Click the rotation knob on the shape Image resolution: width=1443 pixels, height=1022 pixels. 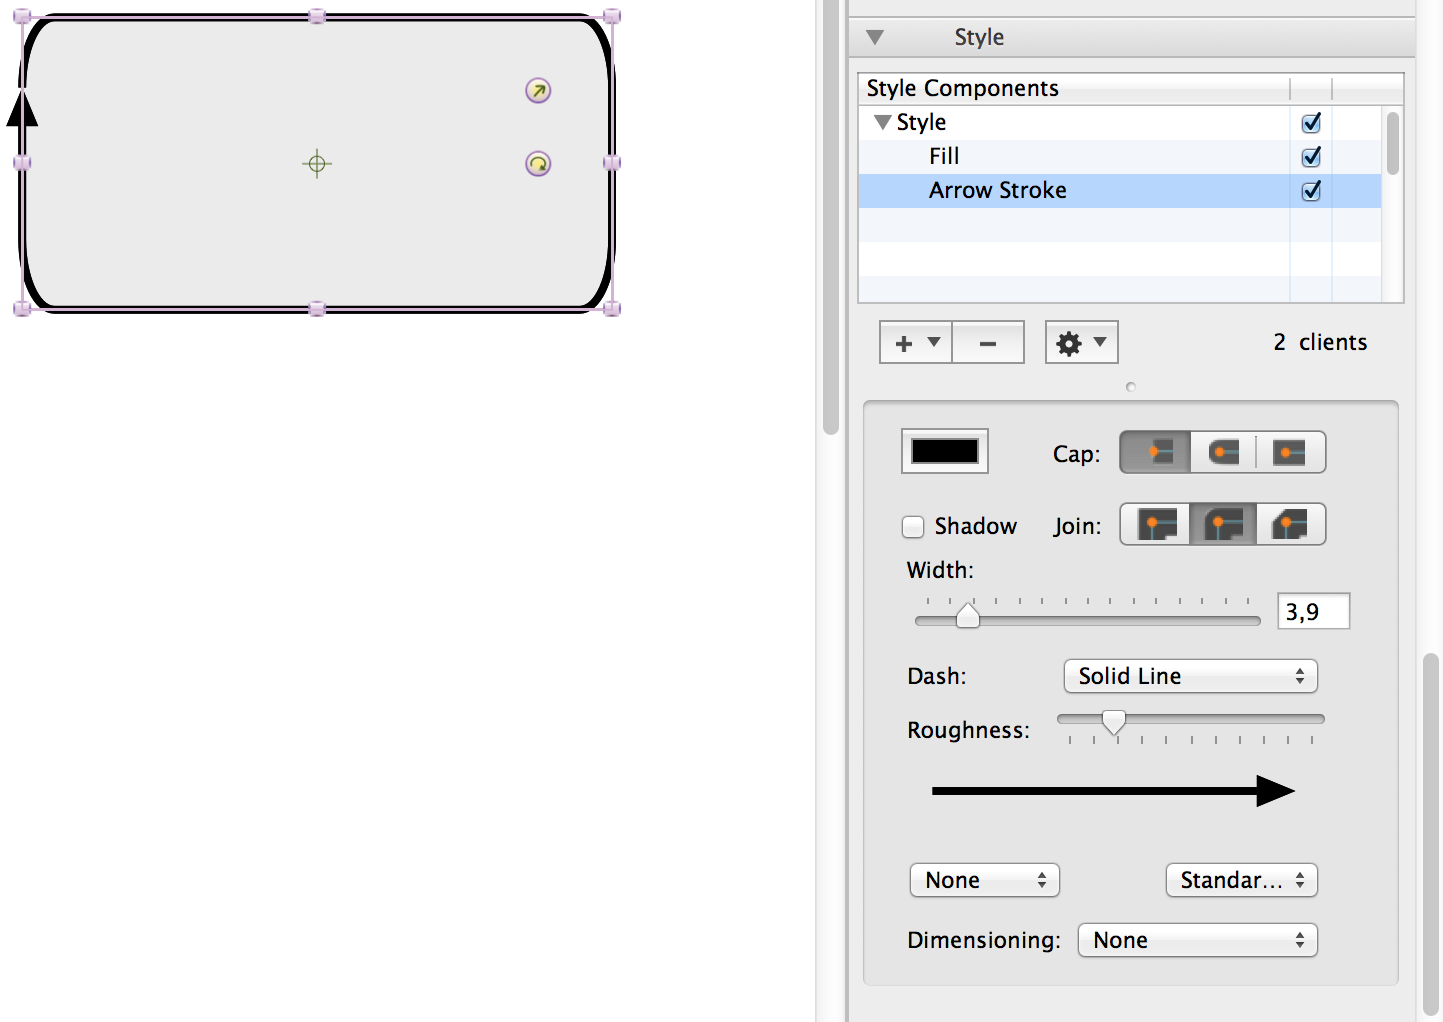coord(538,164)
